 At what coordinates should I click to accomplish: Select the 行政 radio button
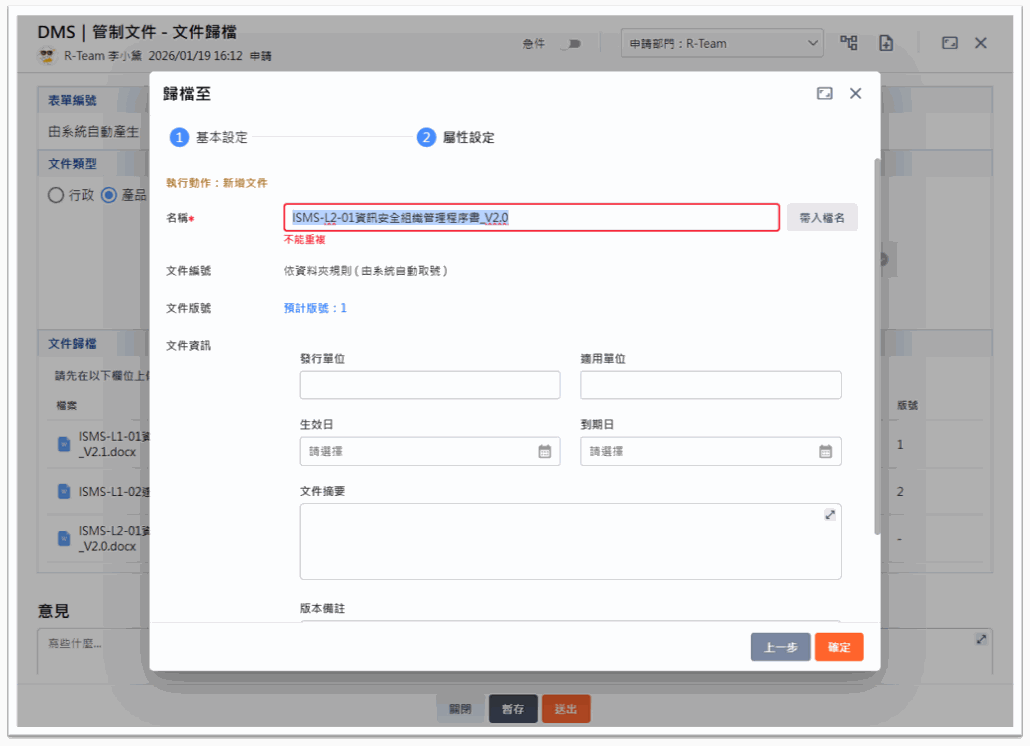(x=56, y=195)
